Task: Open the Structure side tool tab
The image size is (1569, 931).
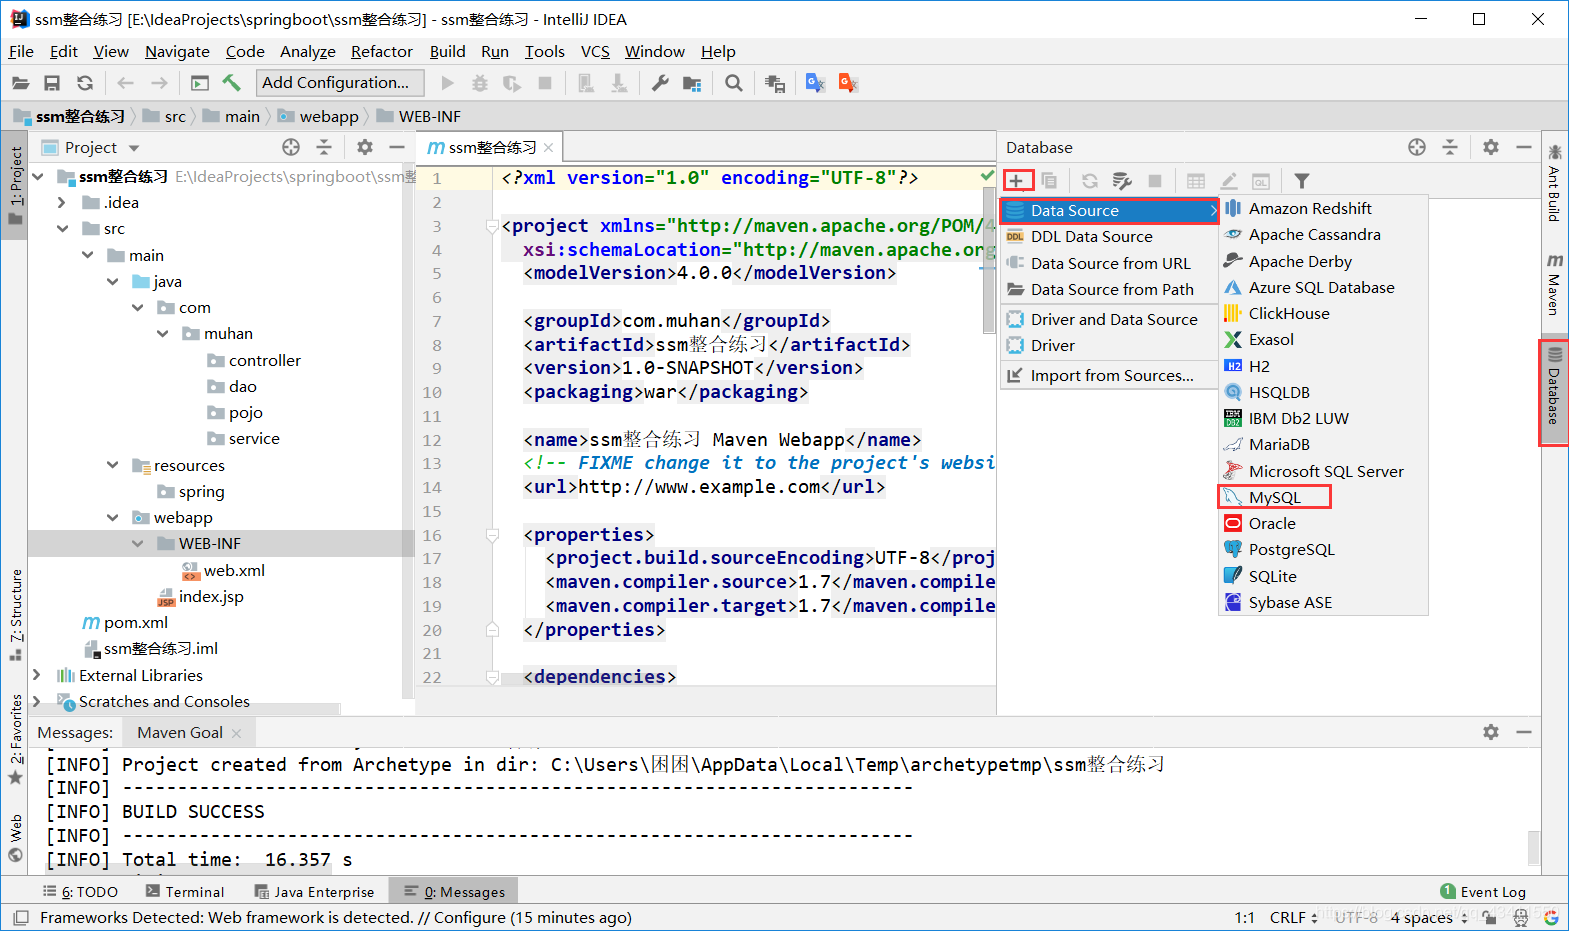Action: pyautogui.click(x=16, y=614)
